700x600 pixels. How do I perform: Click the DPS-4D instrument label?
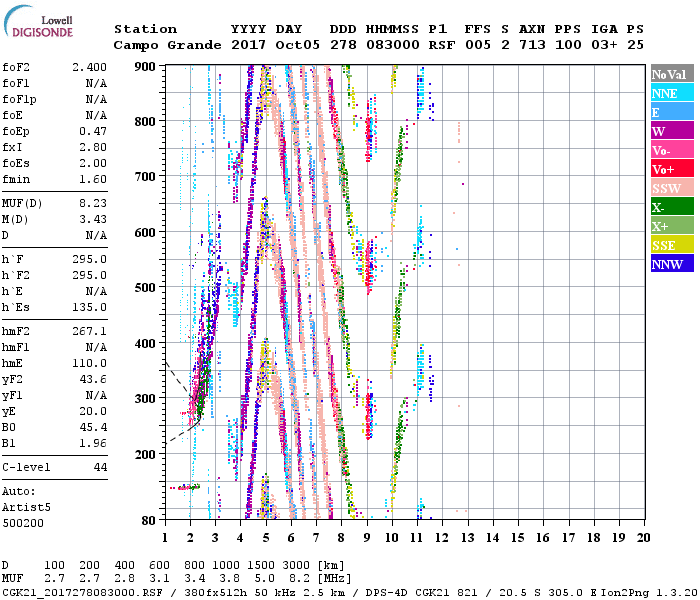387,592
